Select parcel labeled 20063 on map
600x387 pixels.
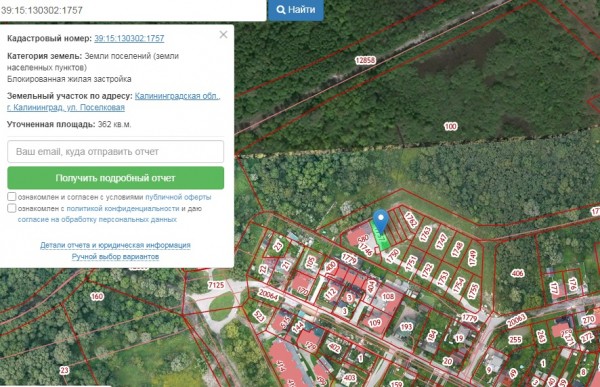point(517,320)
